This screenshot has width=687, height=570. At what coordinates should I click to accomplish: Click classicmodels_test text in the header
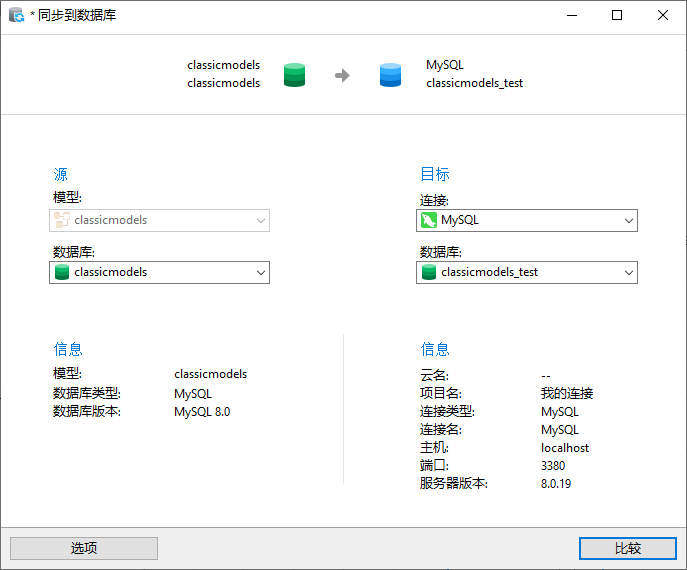(x=475, y=83)
